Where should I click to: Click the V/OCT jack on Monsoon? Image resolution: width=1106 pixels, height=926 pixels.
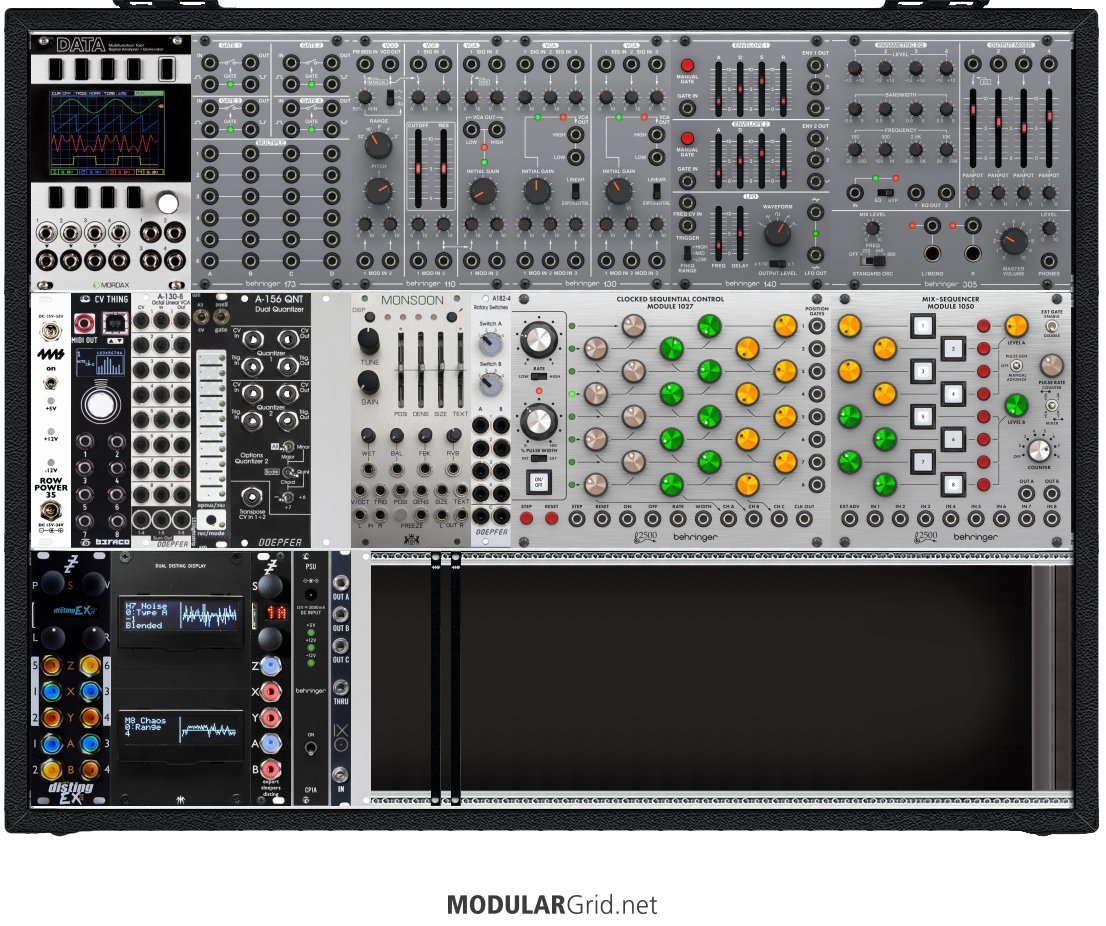coord(360,491)
